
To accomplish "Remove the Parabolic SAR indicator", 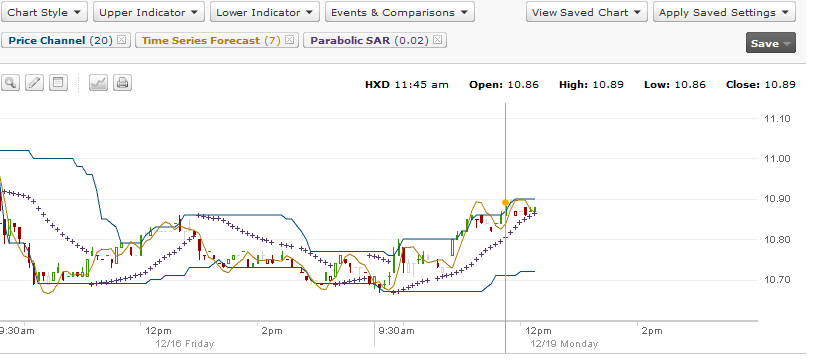I will tap(437, 40).
